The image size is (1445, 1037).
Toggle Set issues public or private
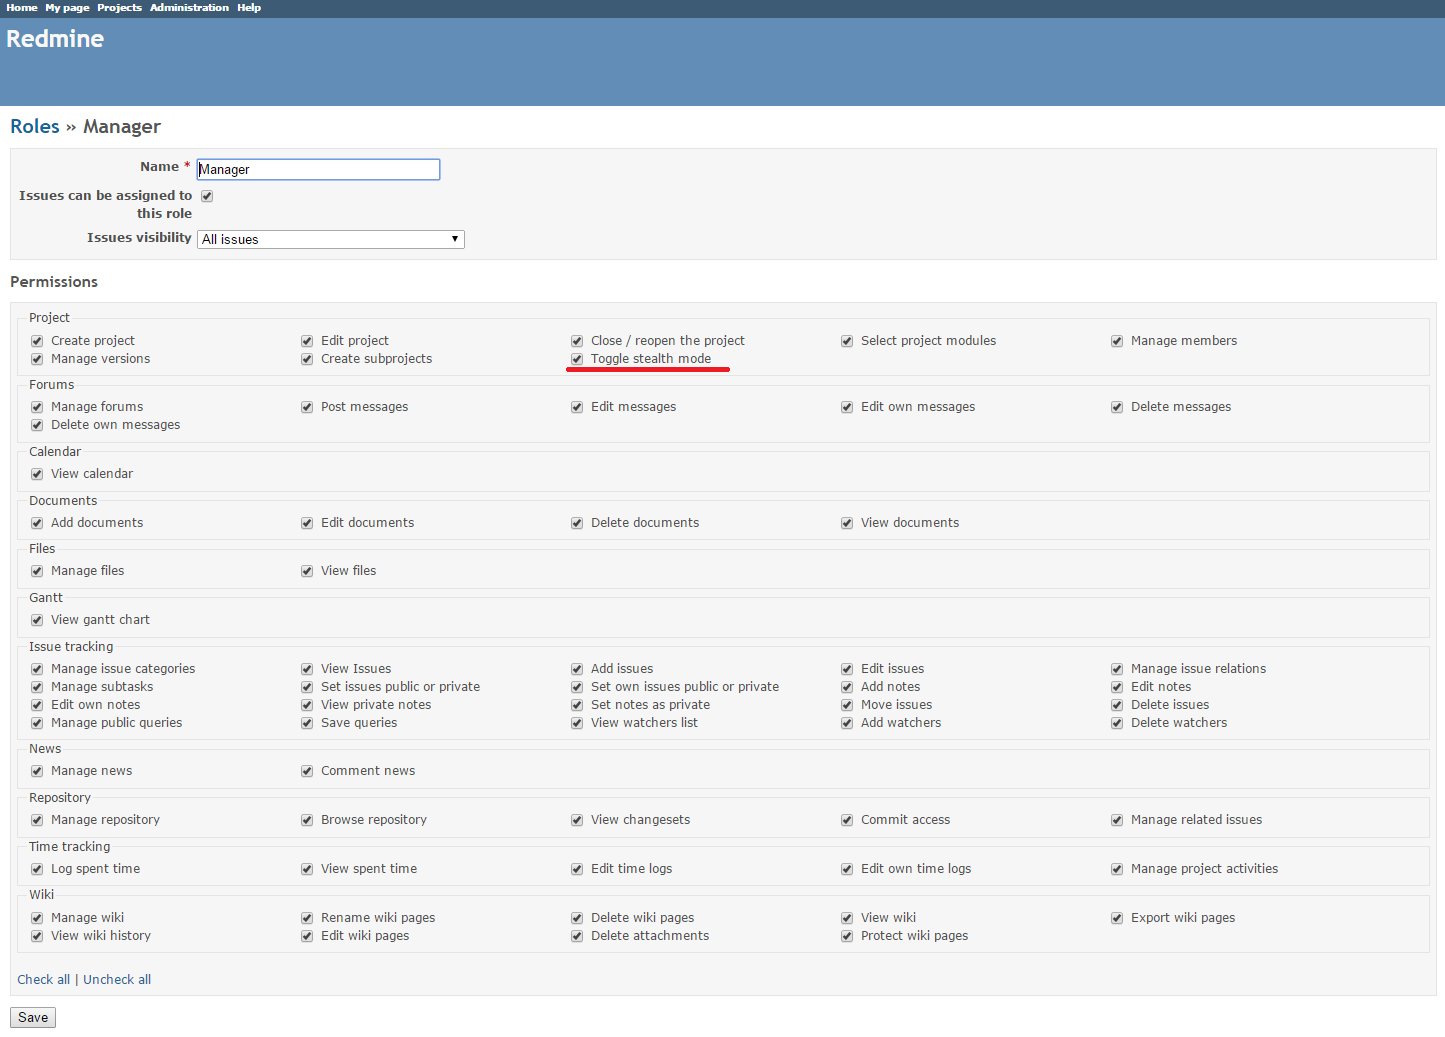[x=307, y=687]
